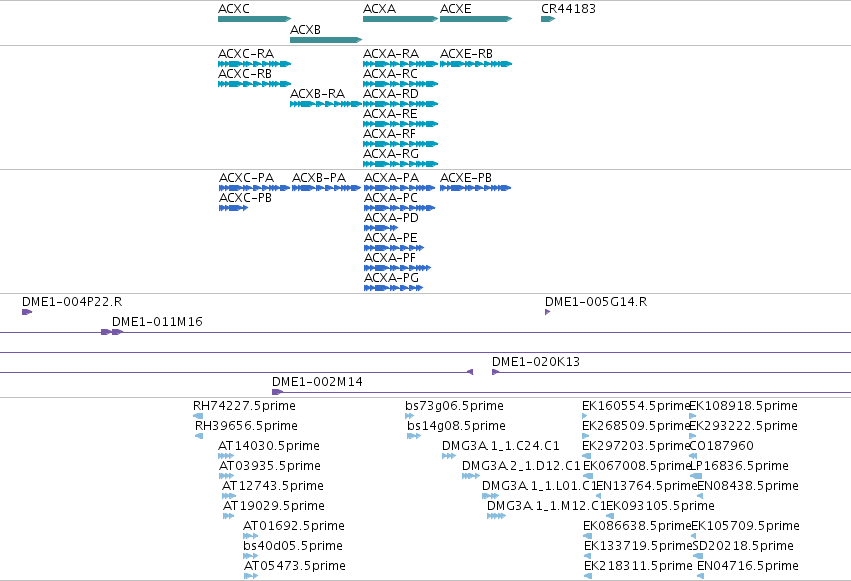This screenshot has height=581, width=851.
Task: Click the SD20218.5prime EST label
Action: point(743,547)
